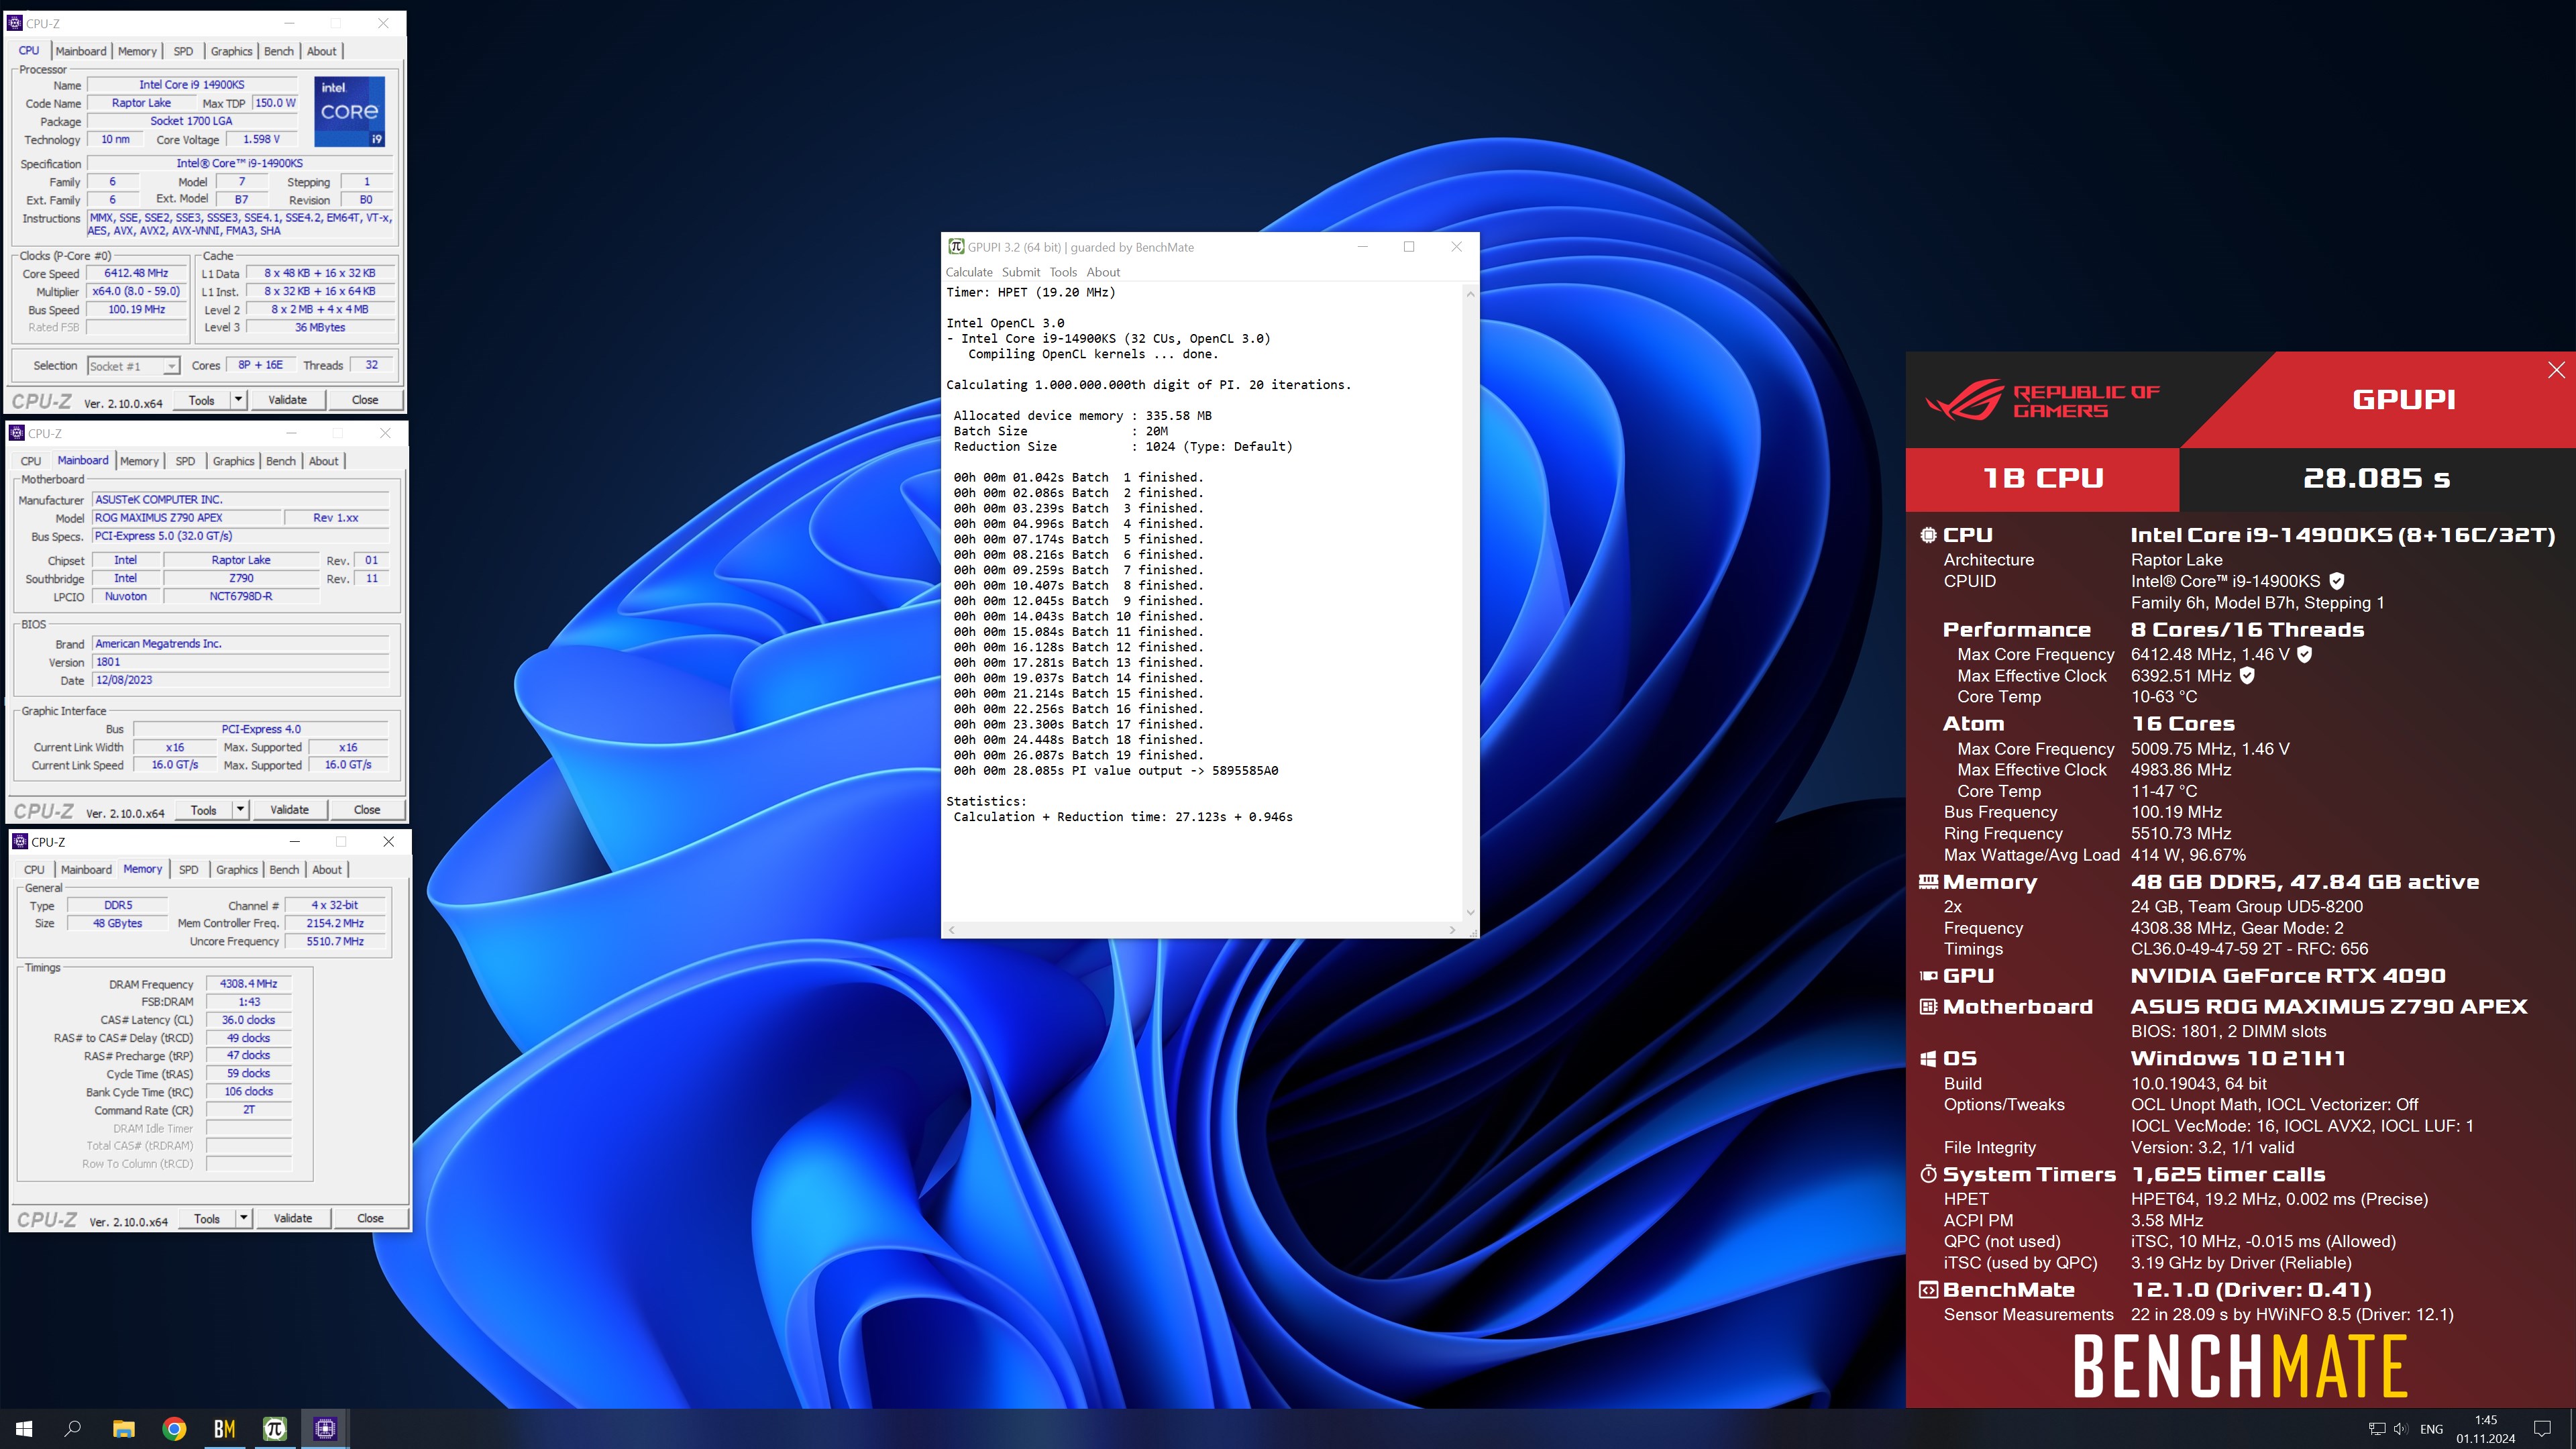Screen dimensions: 2576x1449
Task: Click the Intel Core i9 logo
Action: (350, 111)
